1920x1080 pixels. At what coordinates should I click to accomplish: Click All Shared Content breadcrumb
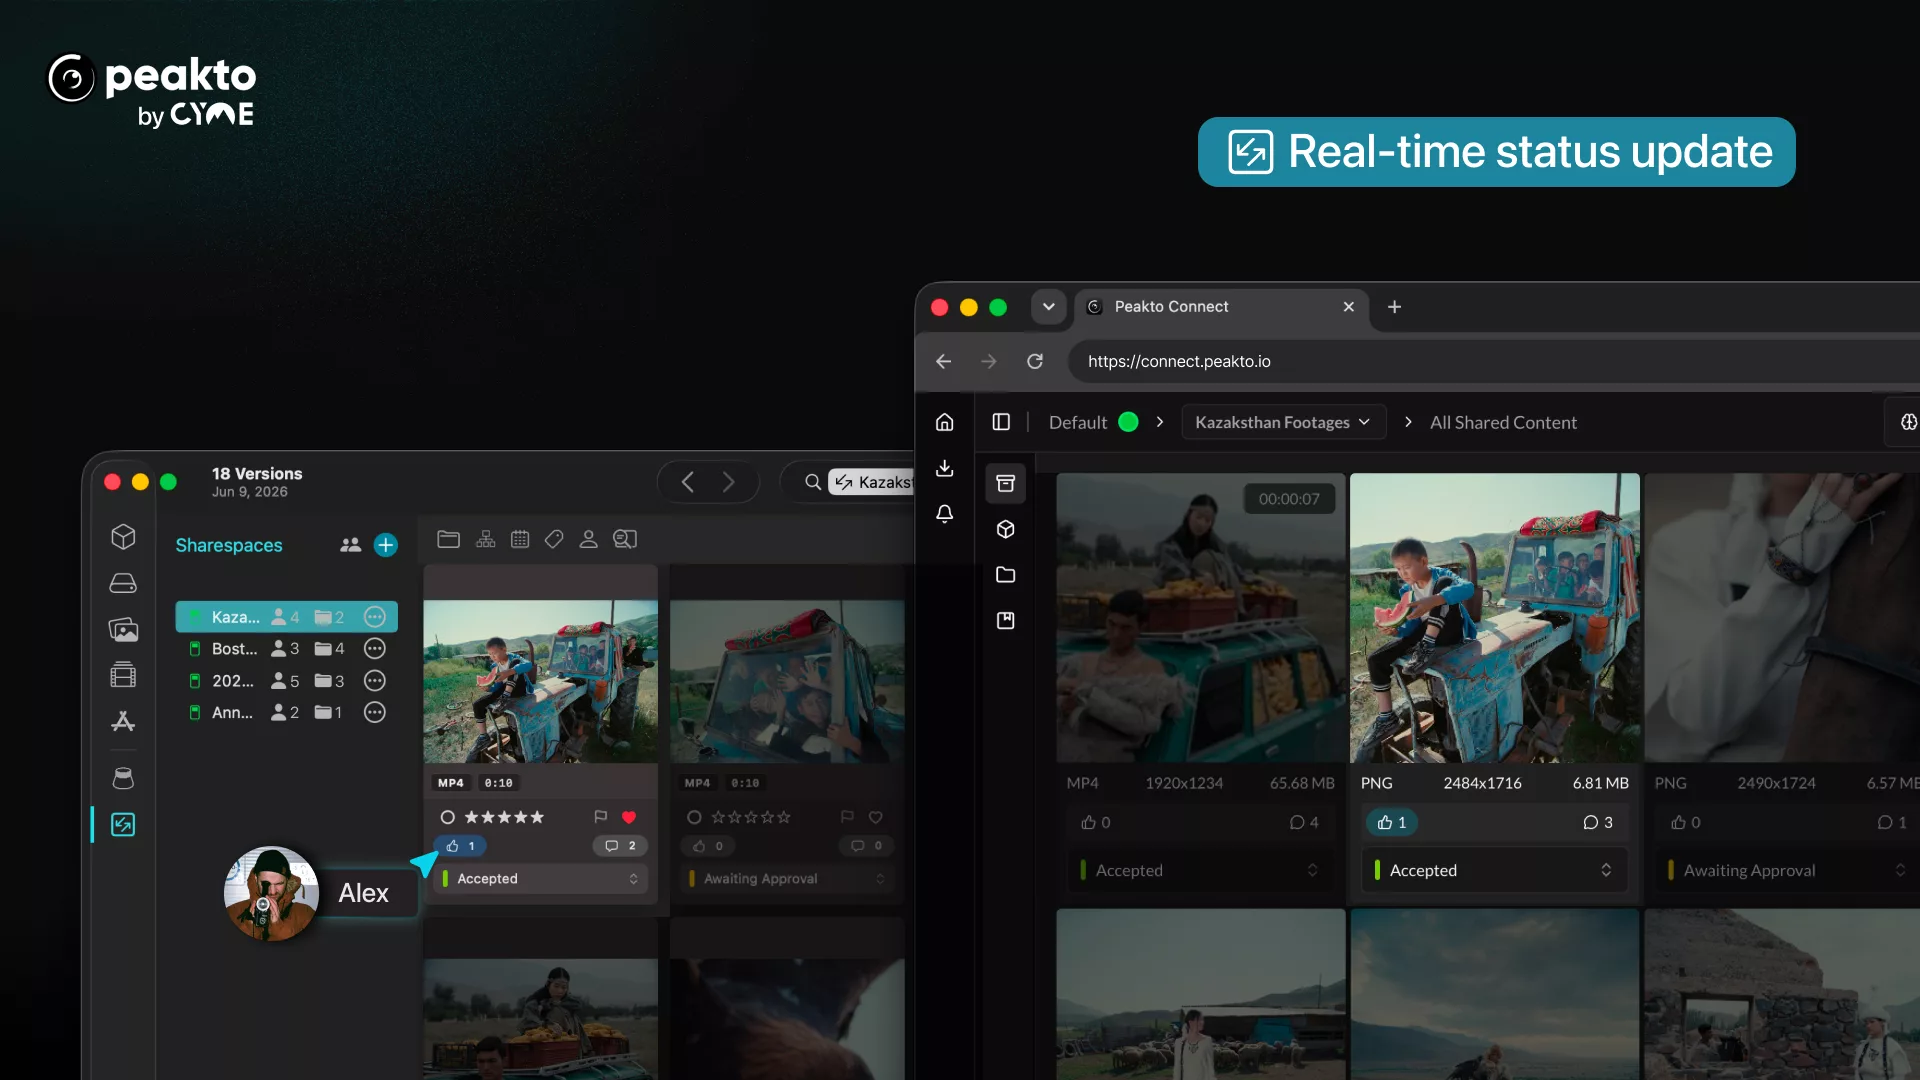point(1503,422)
